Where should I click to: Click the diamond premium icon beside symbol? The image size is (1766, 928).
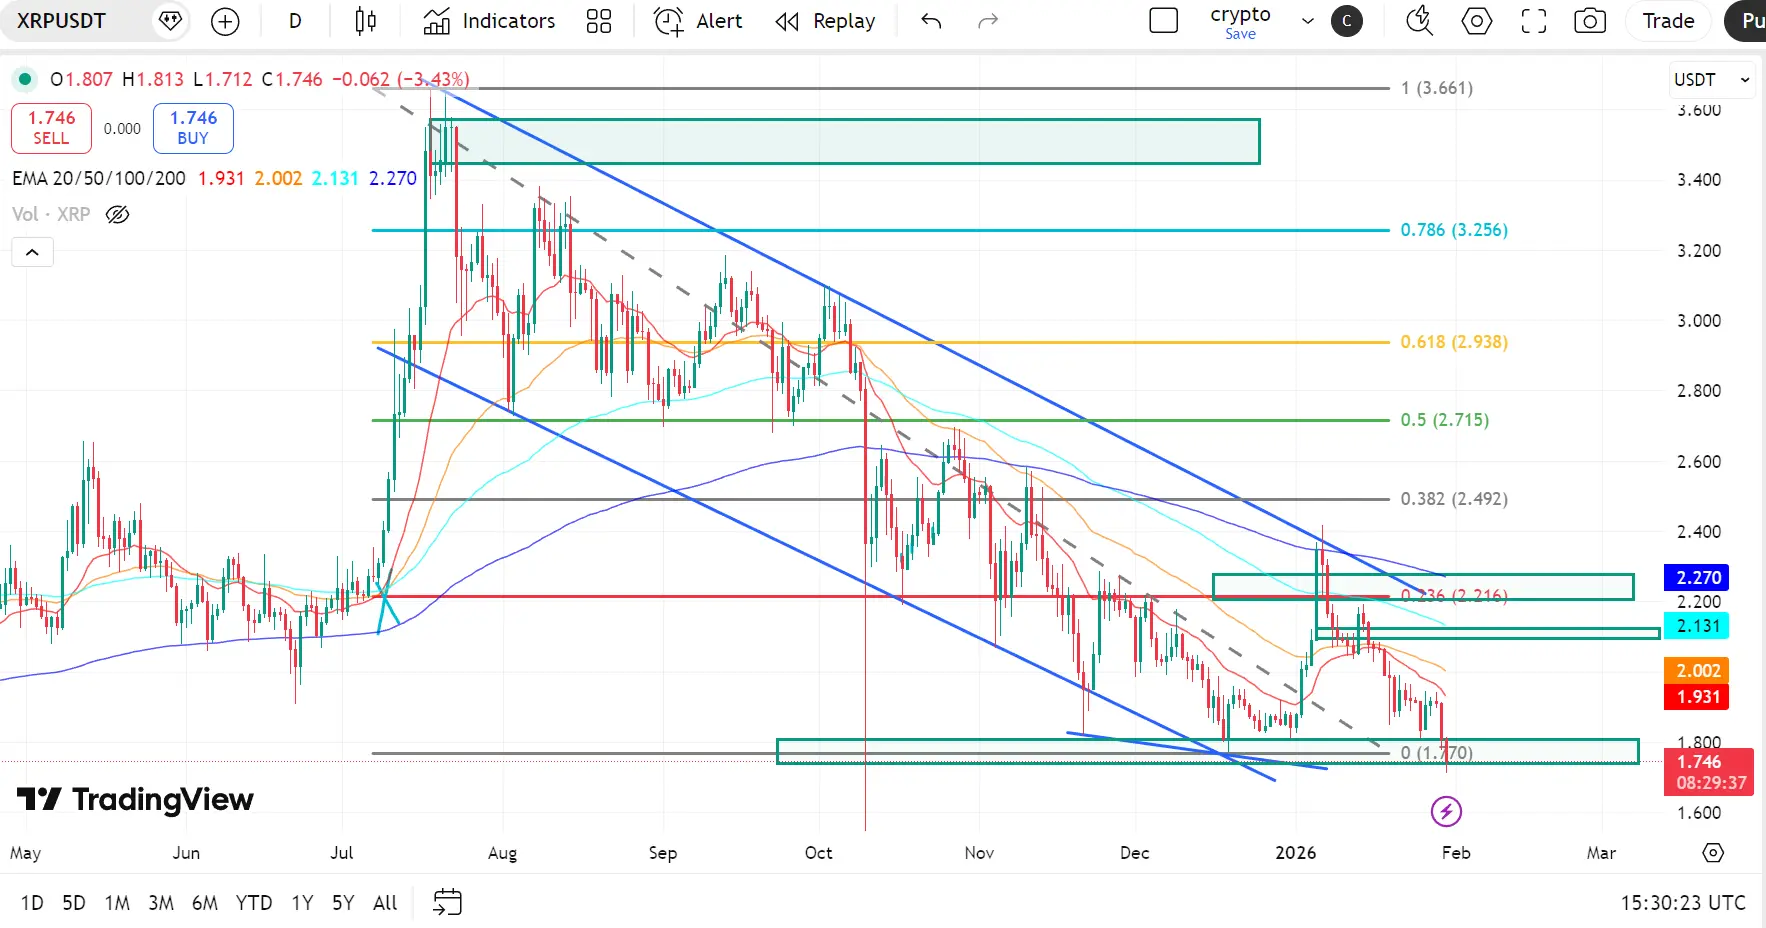[170, 21]
